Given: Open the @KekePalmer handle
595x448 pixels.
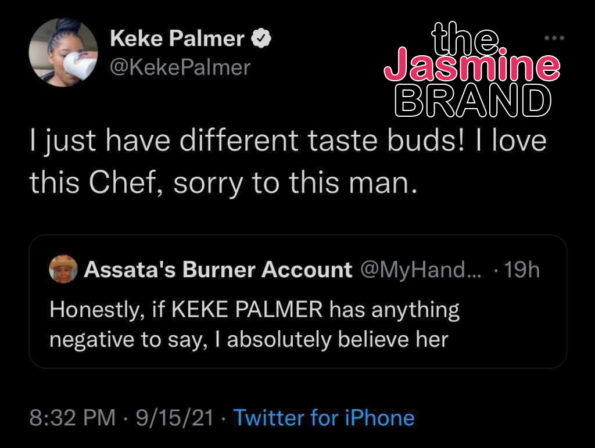Looking at the screenshot, I should 180,68.
